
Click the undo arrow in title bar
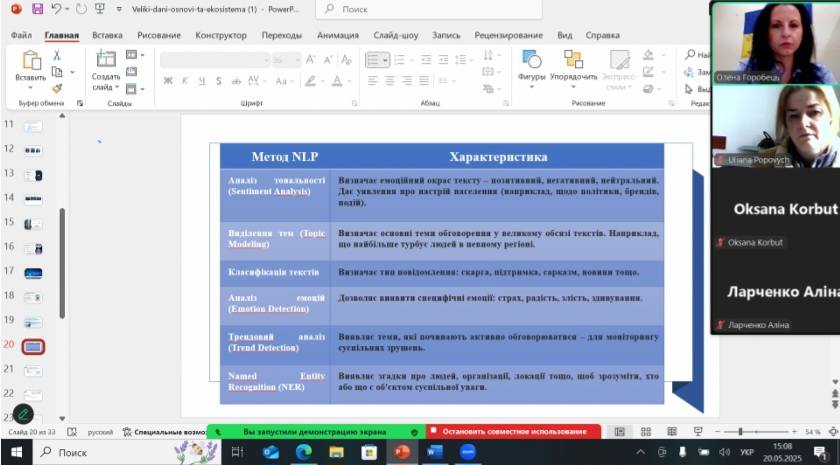click(x=56, y=9)
